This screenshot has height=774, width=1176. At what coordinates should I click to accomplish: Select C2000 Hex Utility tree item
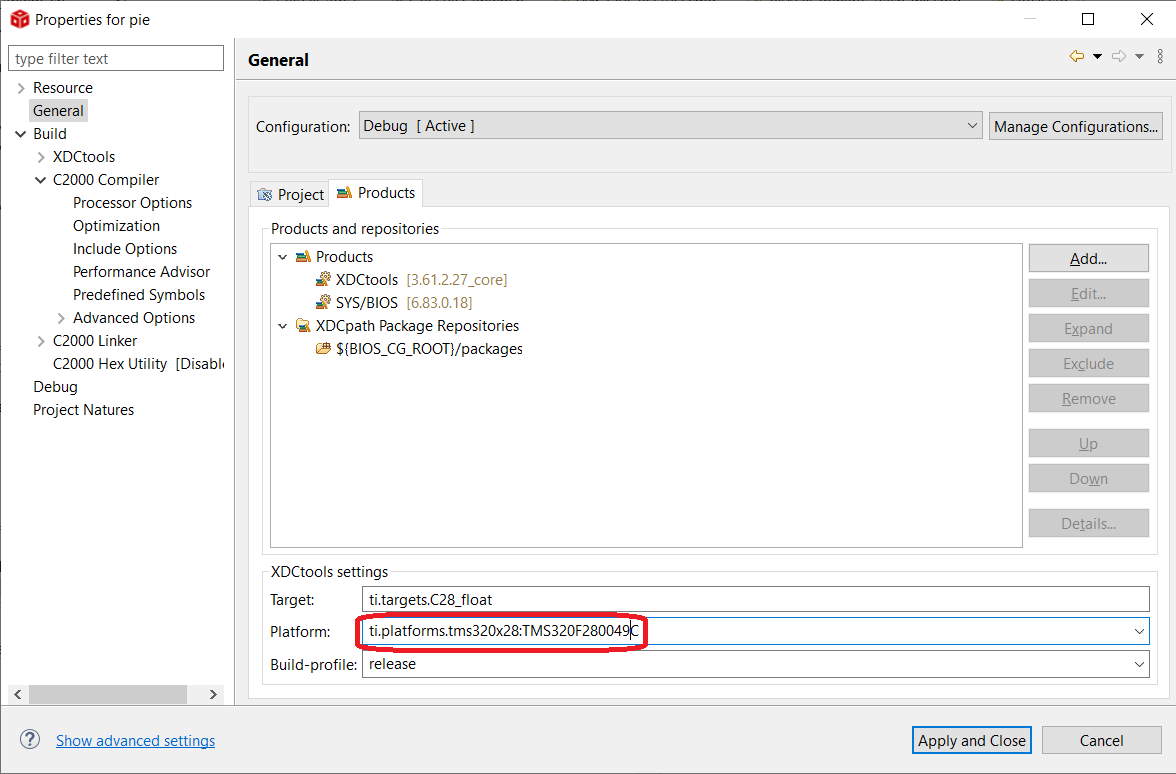point(138,364)
